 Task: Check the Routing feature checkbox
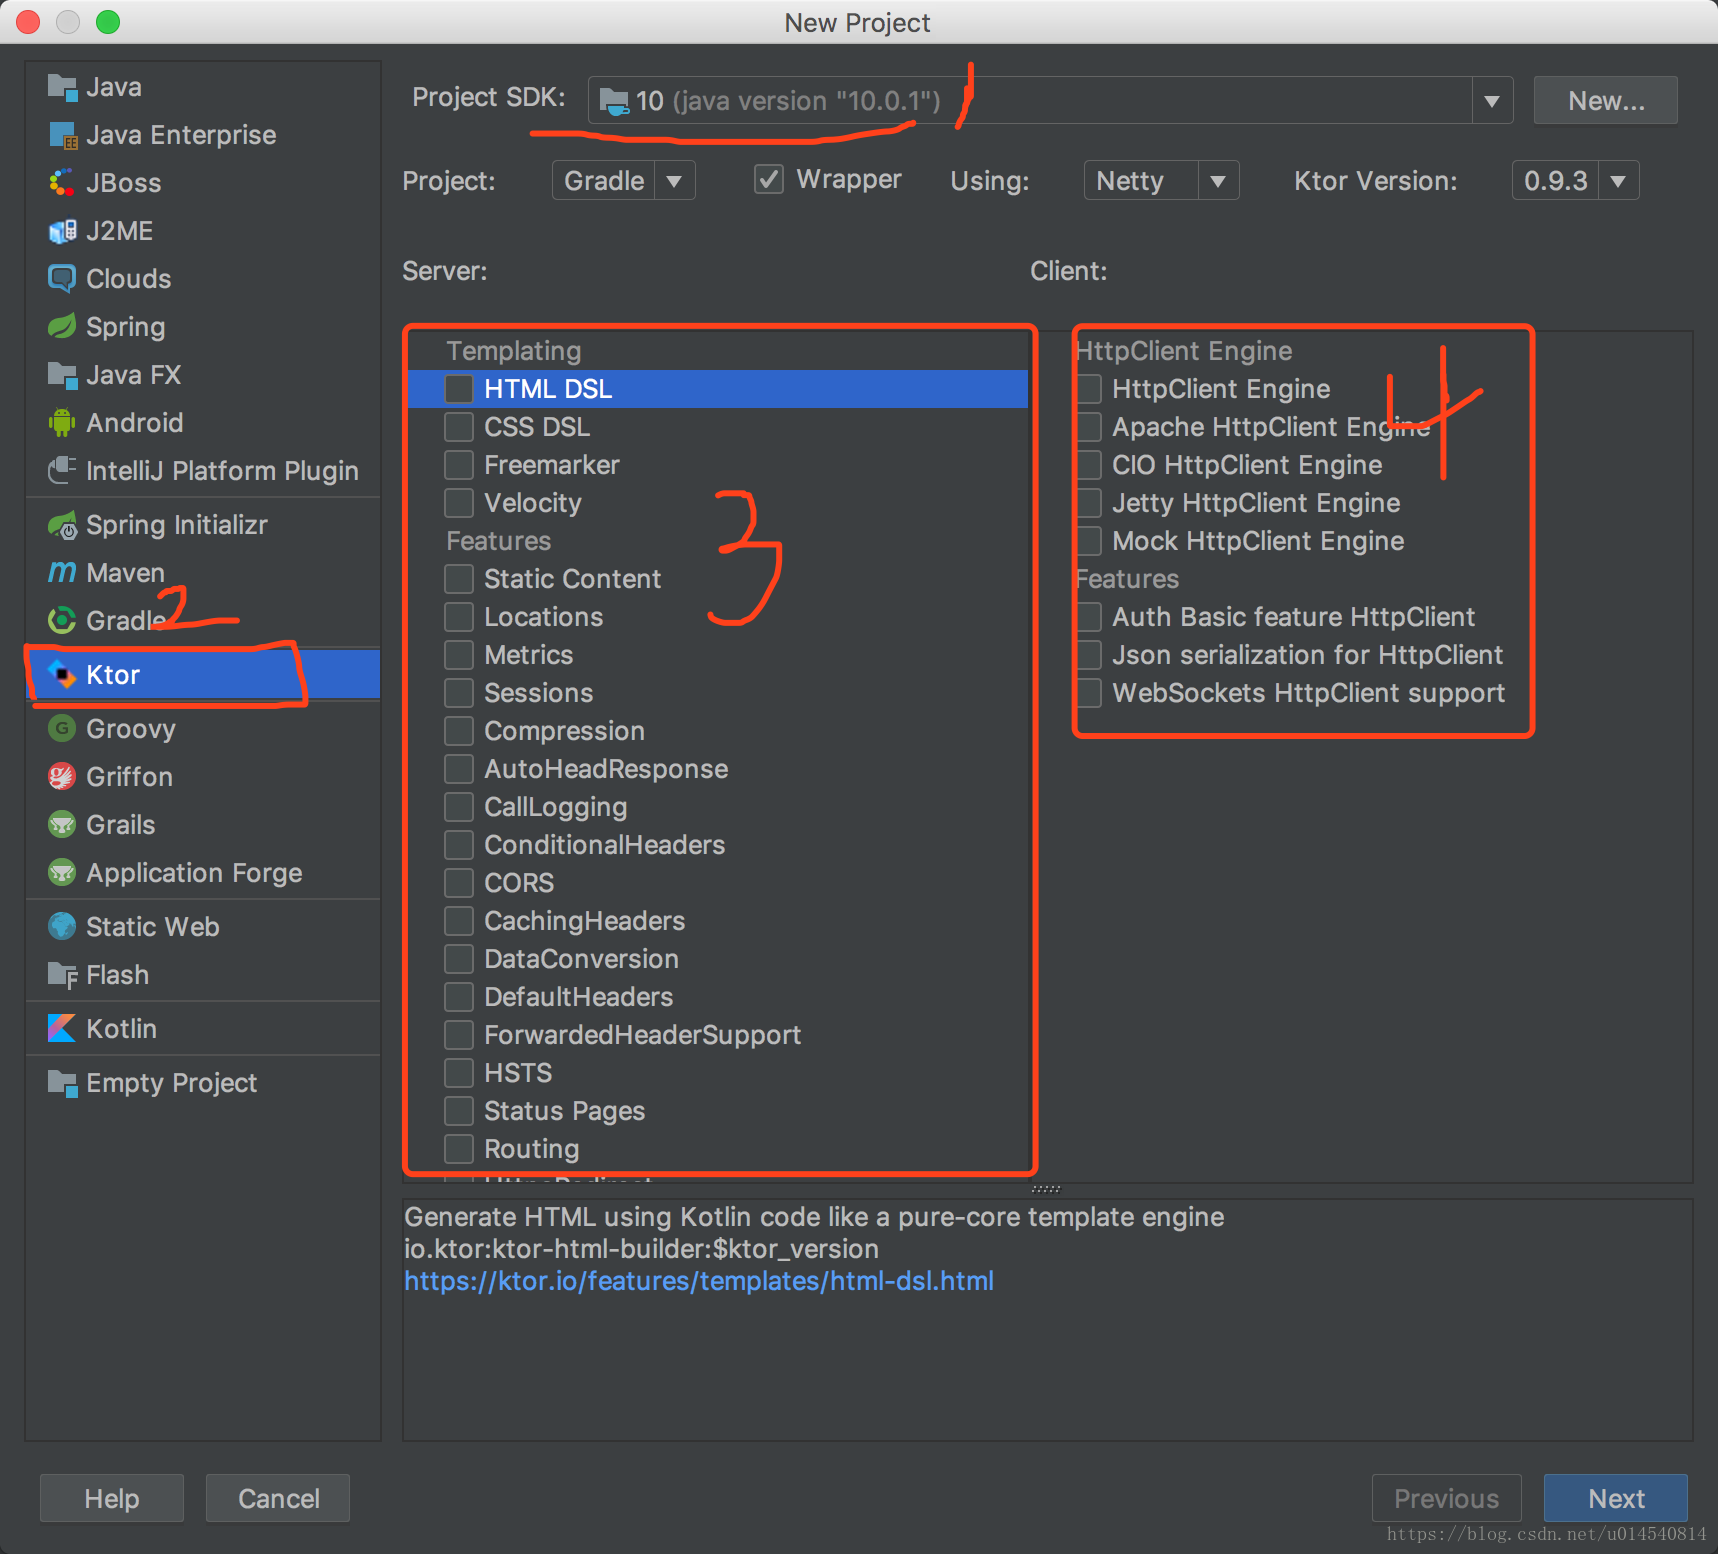pyautogui.click(x=459, y=1149)
